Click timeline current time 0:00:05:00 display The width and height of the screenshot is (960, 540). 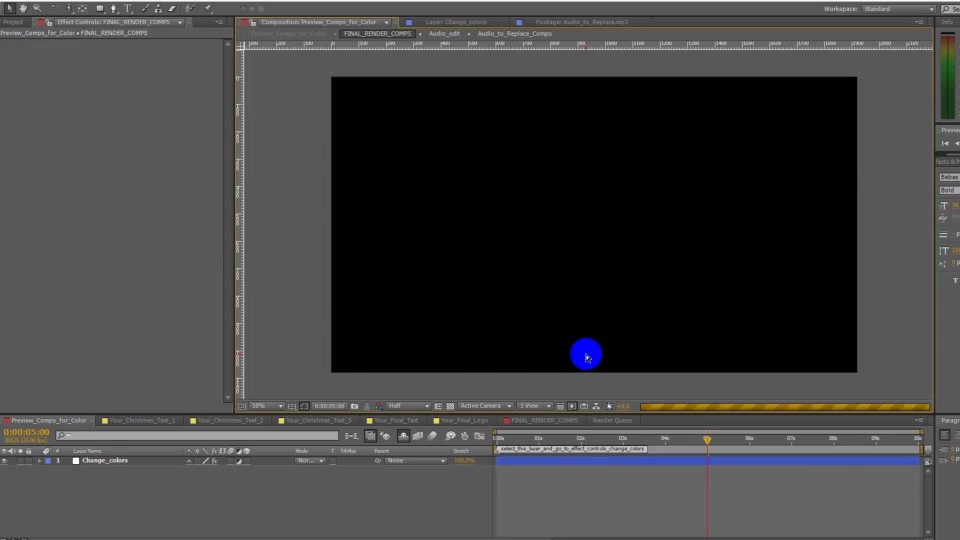pos(26,432)
